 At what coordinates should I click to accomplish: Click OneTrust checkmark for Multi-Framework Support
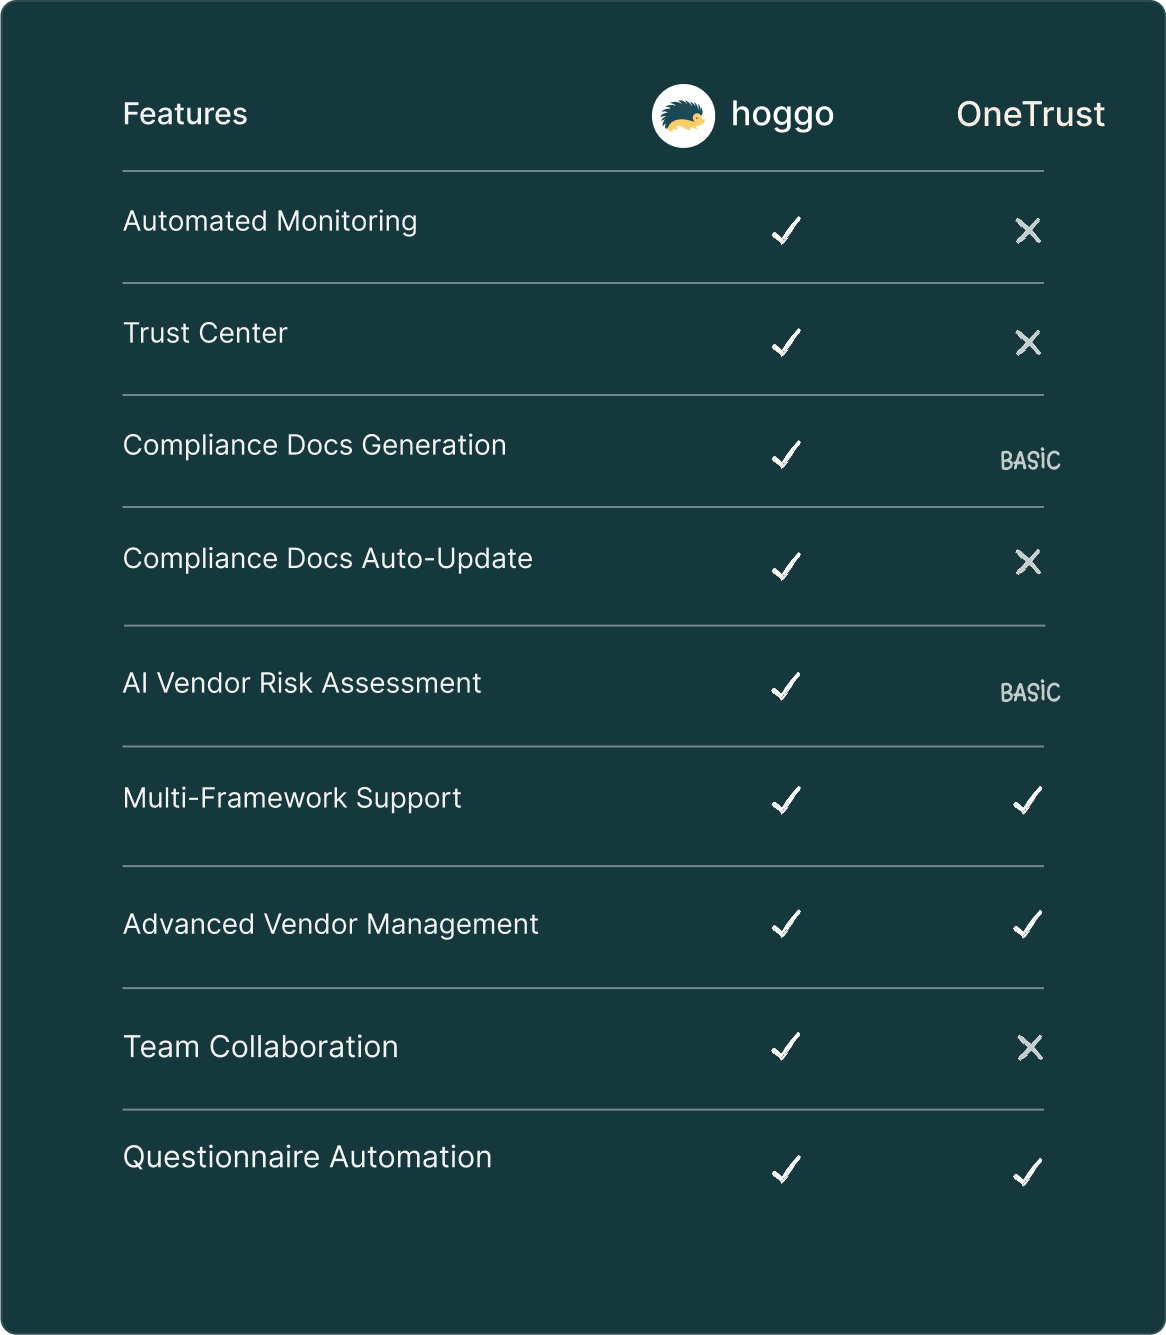[1028, 800]
